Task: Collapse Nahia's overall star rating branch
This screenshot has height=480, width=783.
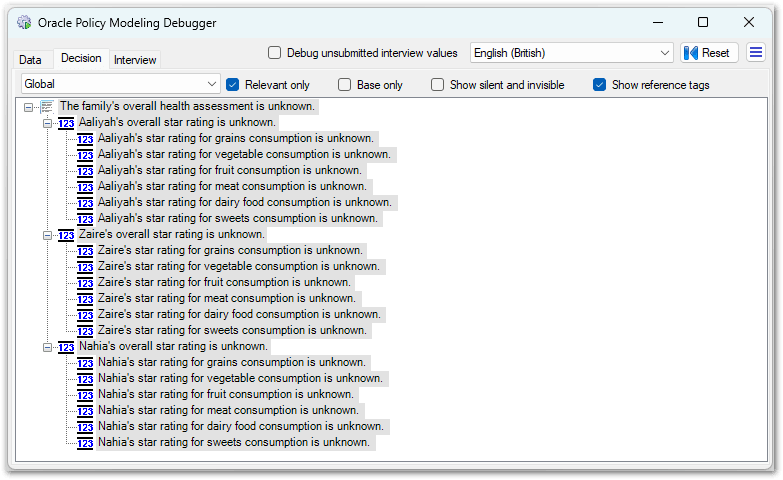Action: point(47,347)
